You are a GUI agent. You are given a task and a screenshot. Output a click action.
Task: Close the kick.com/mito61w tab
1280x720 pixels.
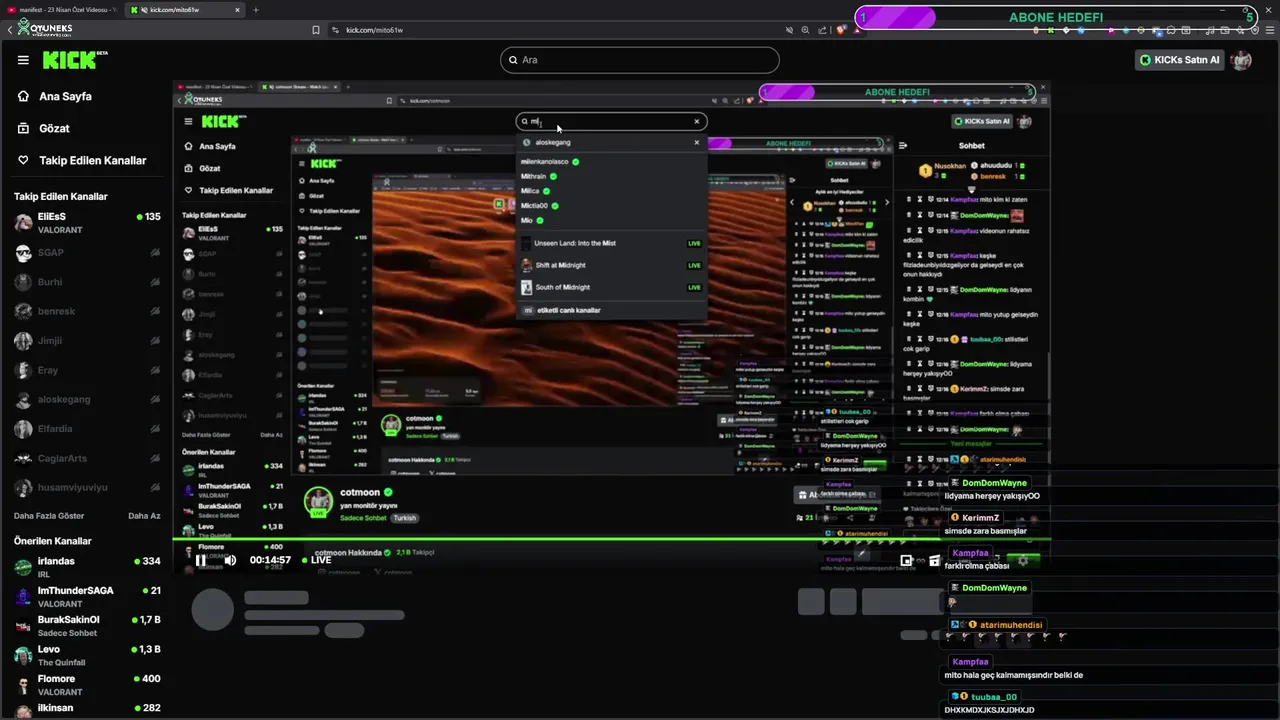[x=237, y=10]
